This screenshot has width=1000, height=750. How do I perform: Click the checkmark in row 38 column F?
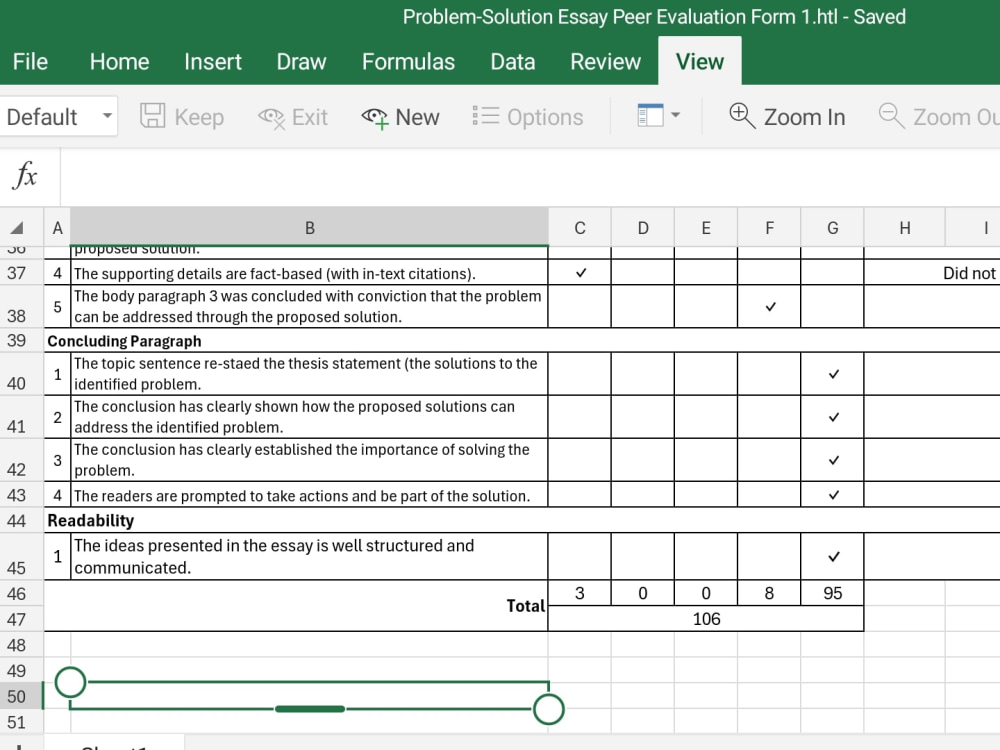click(770, 307)
